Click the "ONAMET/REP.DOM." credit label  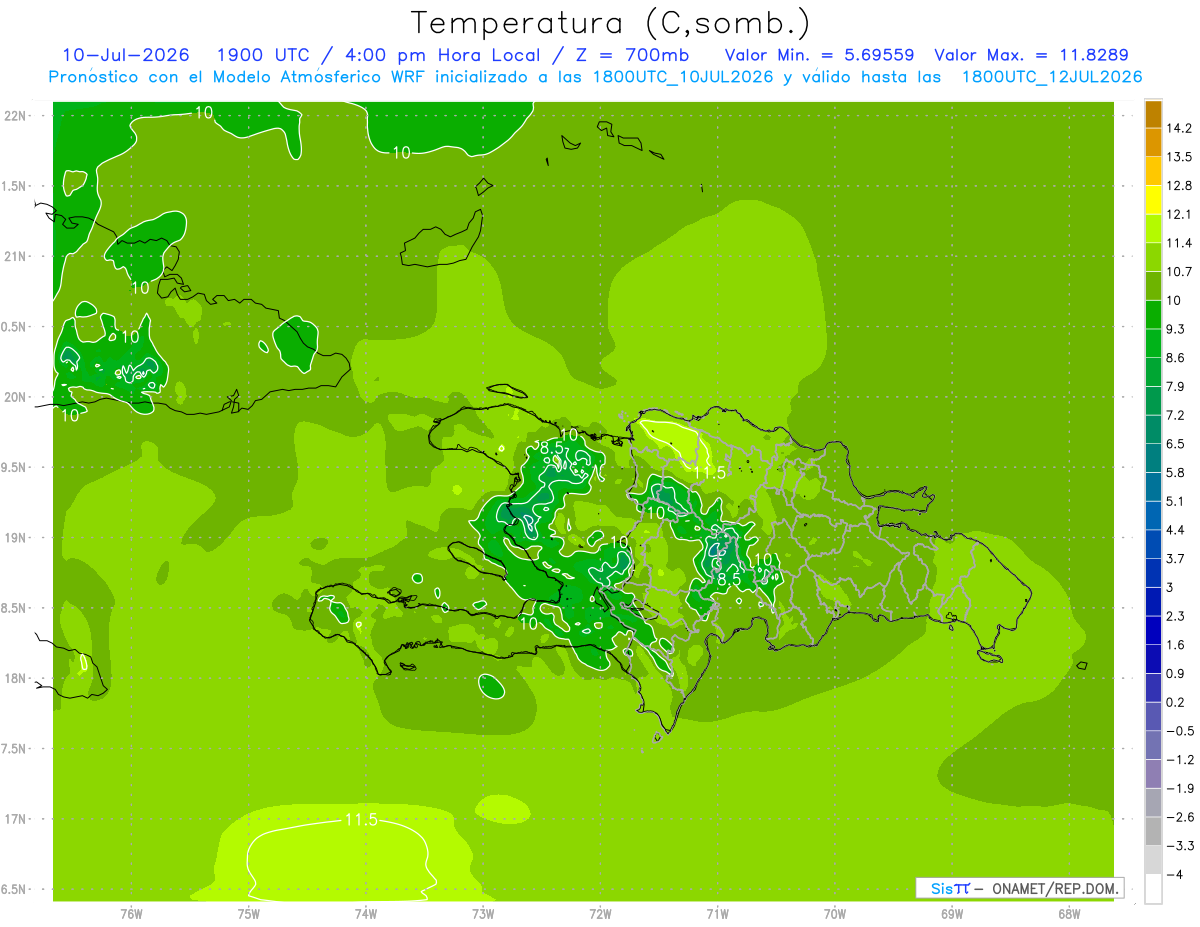(x=1055, y=888)
